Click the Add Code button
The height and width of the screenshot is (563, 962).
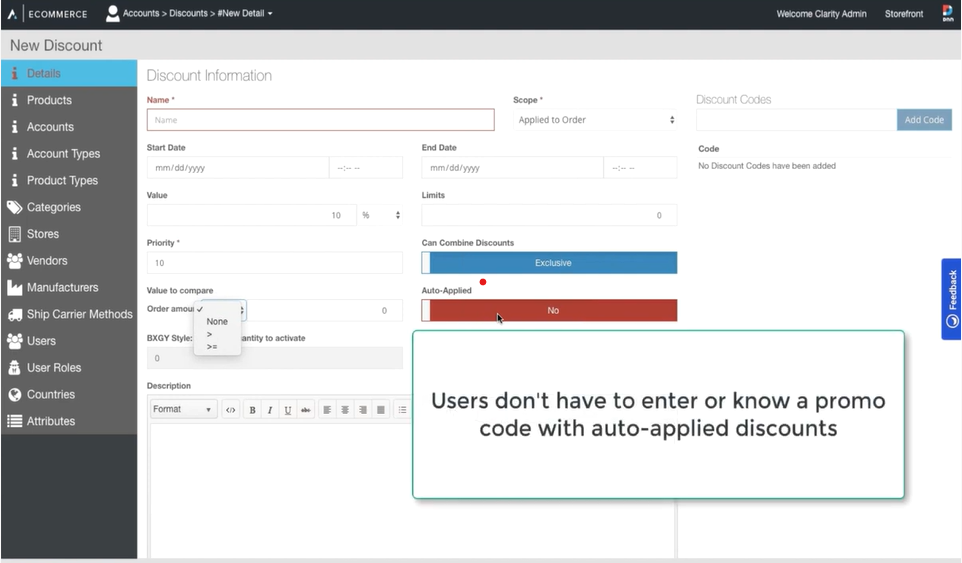pos(924,120)
